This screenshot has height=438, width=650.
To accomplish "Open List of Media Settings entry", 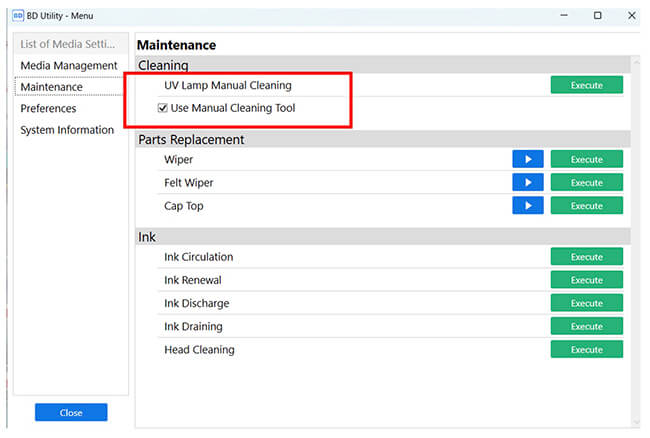I will coord(68,44).
